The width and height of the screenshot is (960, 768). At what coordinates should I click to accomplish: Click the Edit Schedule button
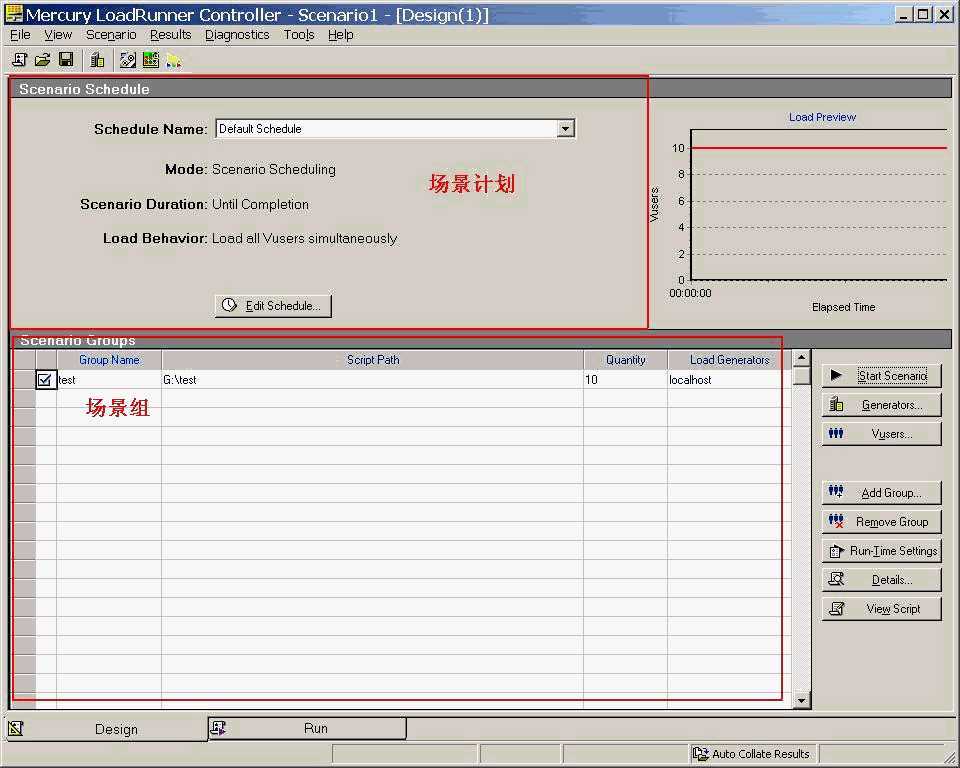[x=273, y=306]
